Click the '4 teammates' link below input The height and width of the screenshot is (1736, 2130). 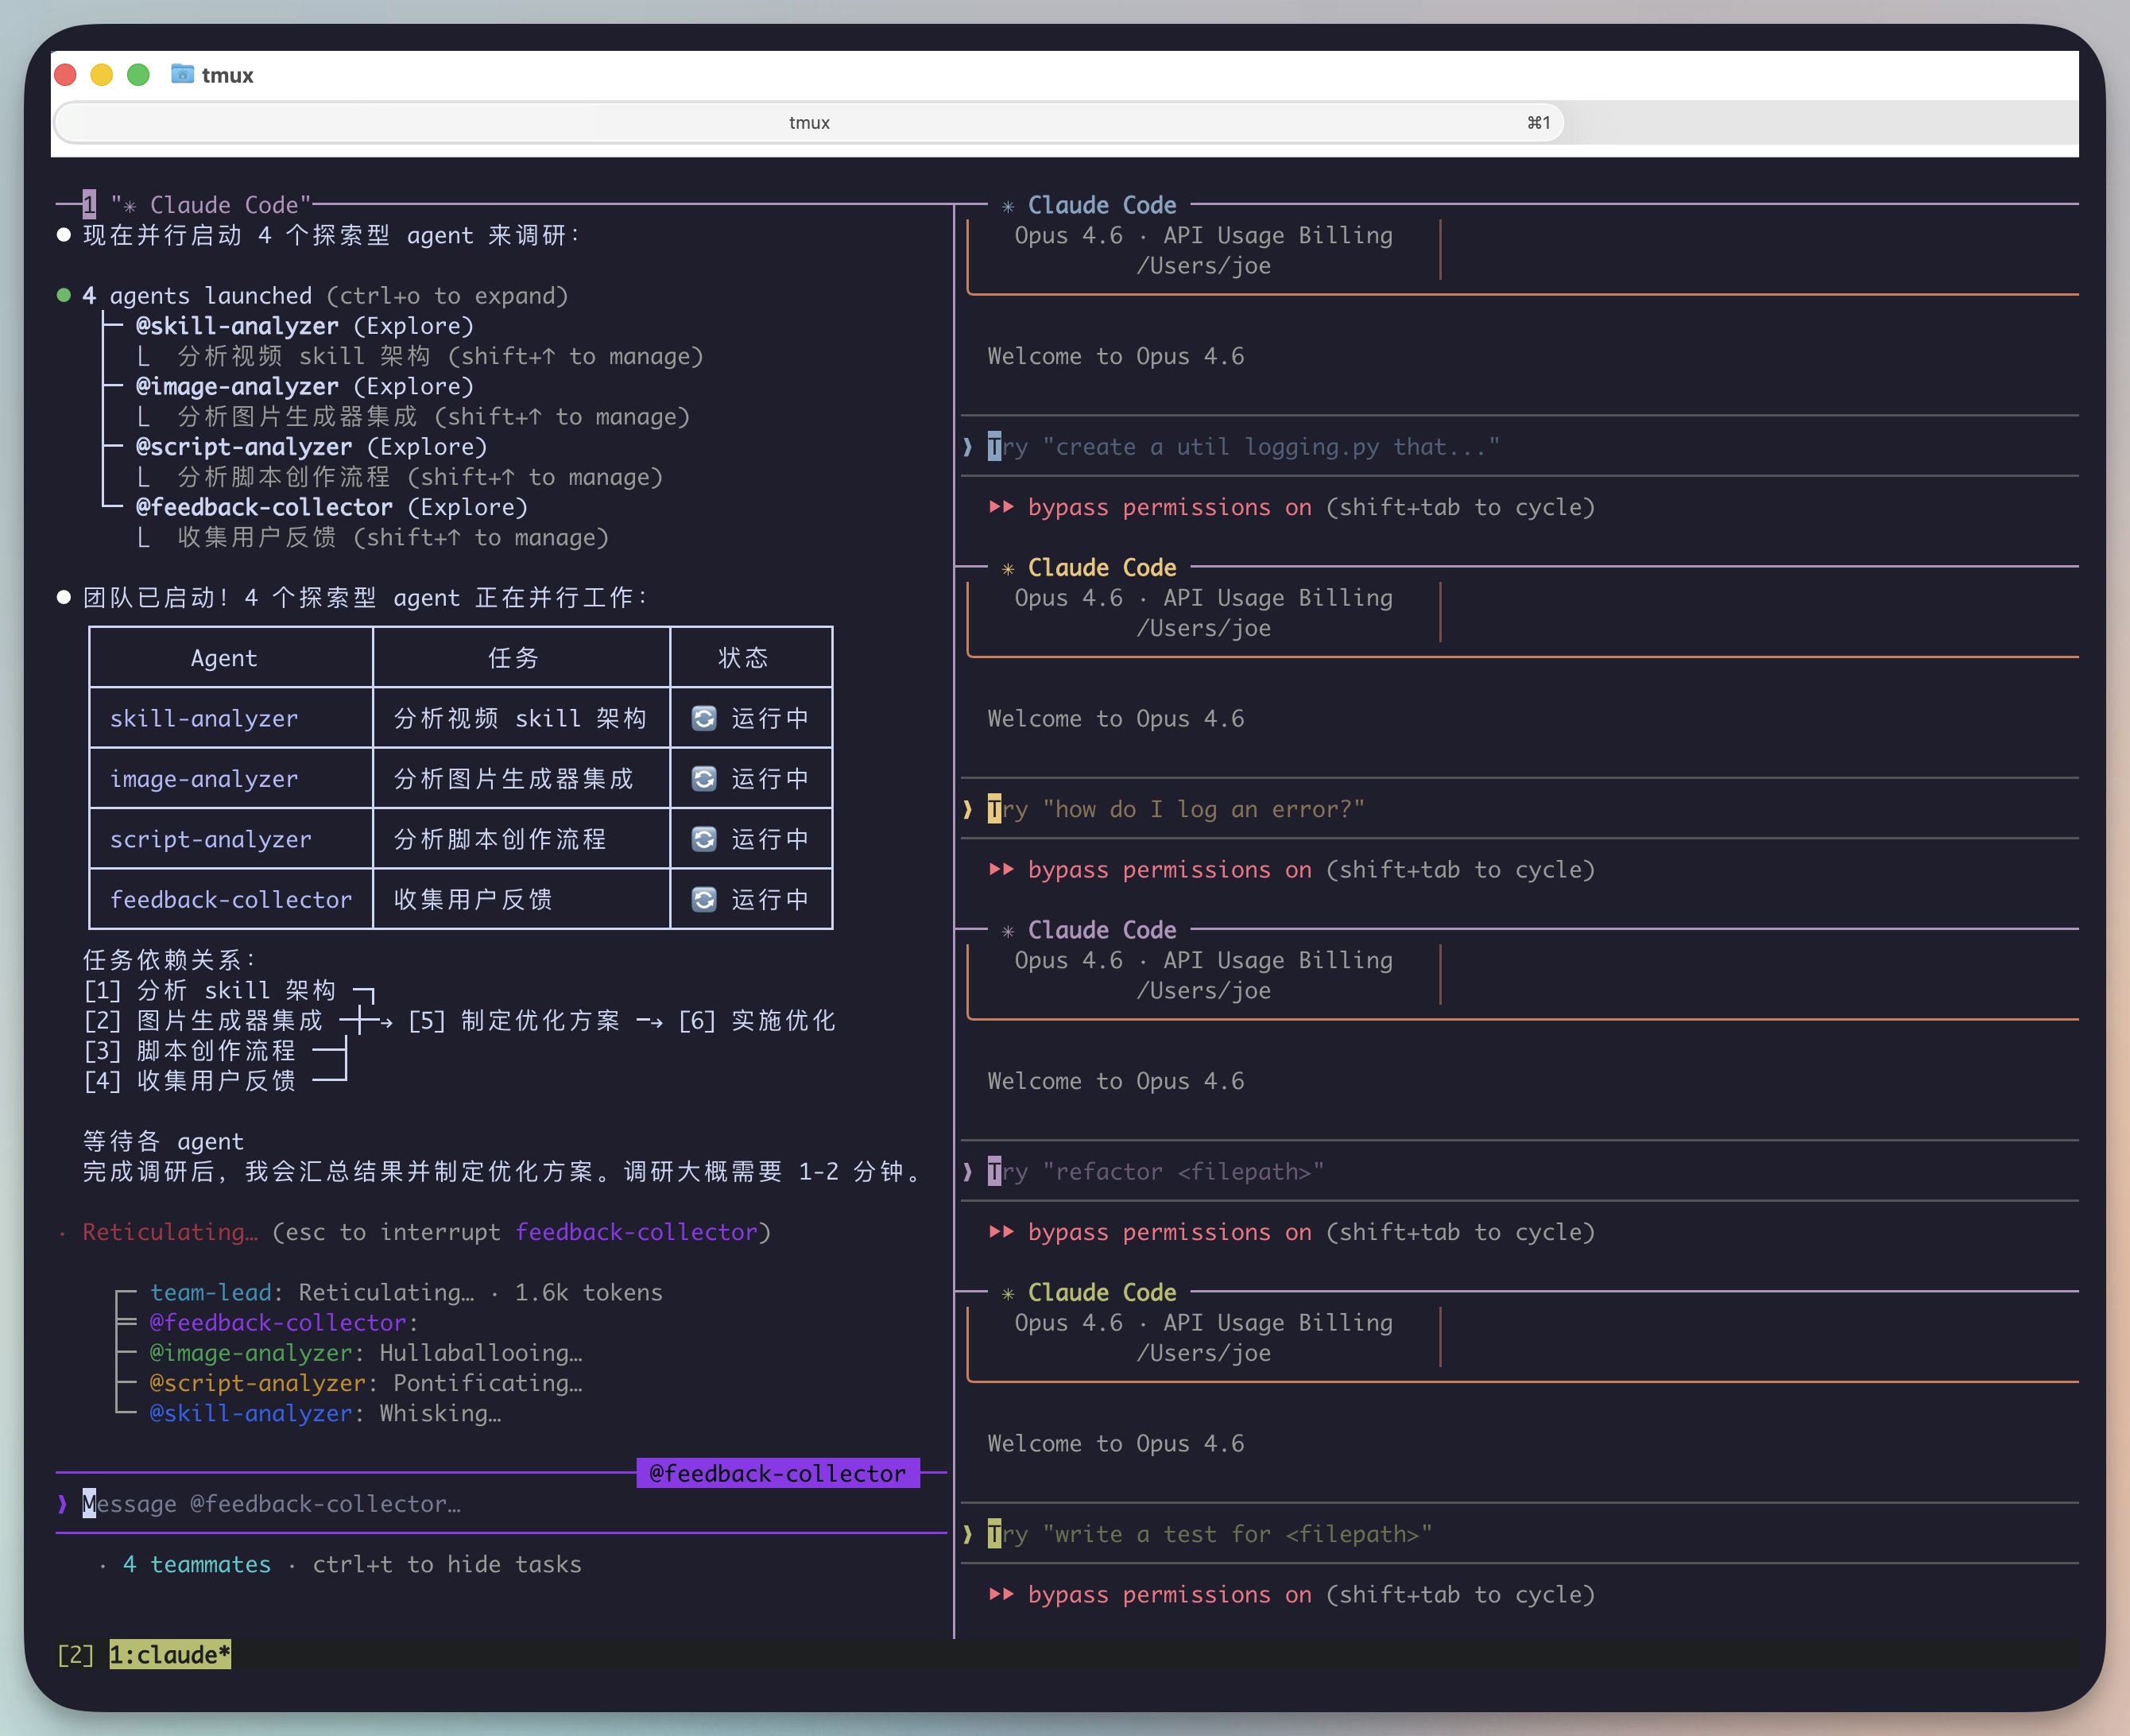pos(197,1564)
